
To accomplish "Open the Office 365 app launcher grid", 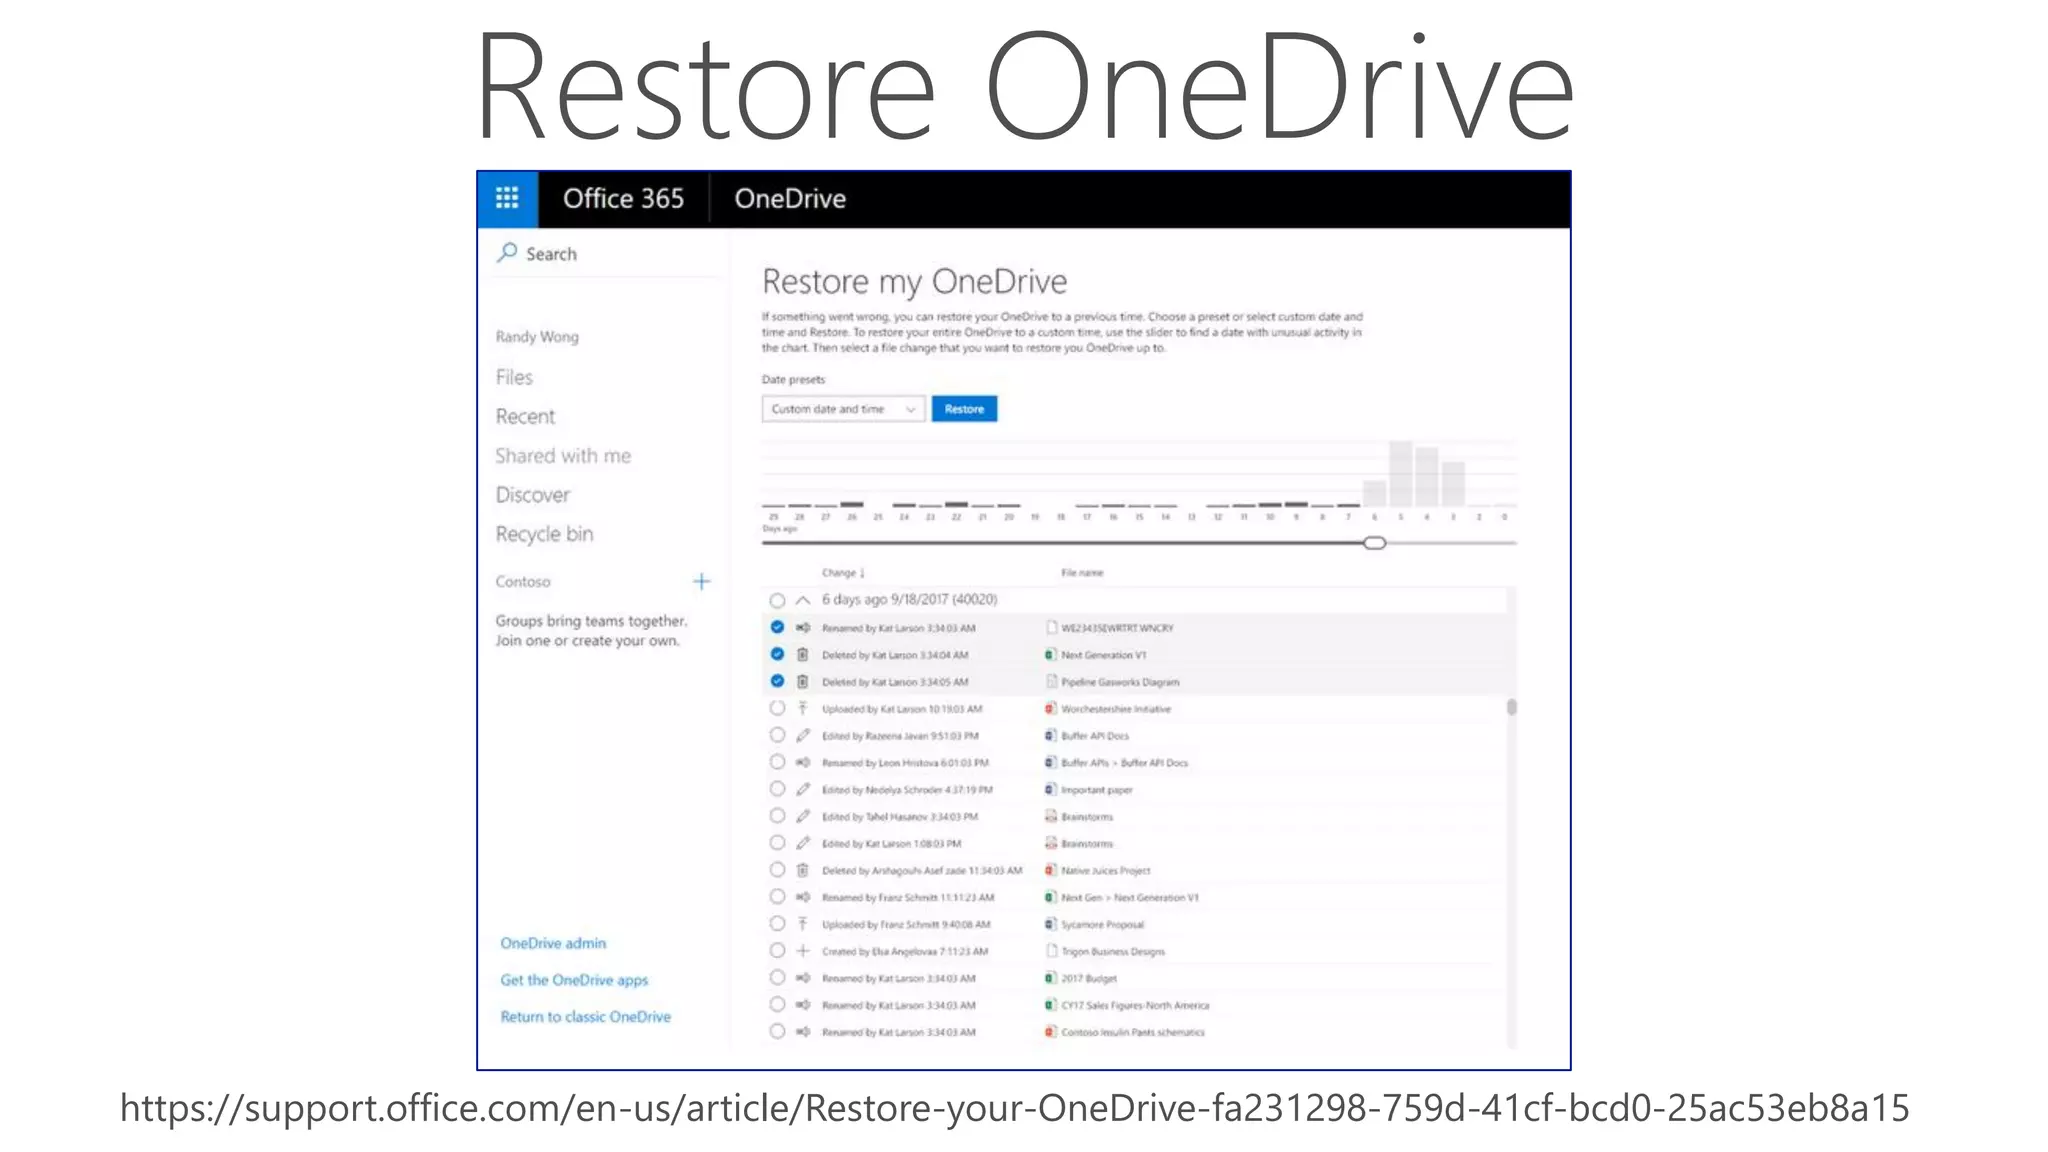I will point(507,198).
